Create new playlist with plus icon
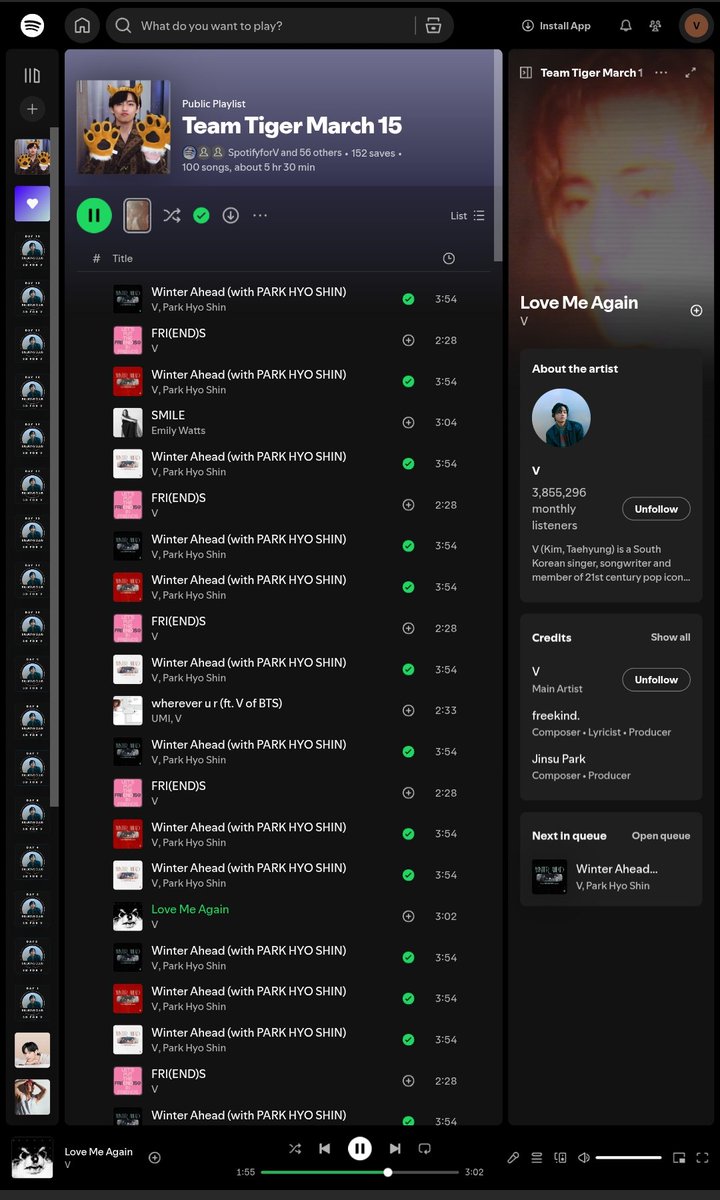This screenshot has height=1200, width=720. tap(32, 109)
